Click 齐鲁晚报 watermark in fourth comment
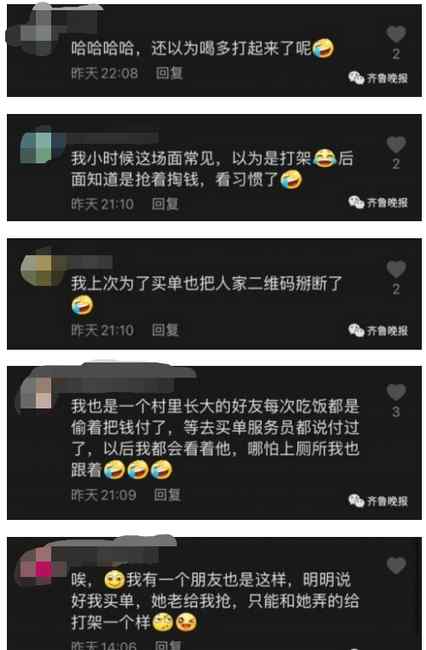This screenshot has width=426, height=650. click(378, 500)
